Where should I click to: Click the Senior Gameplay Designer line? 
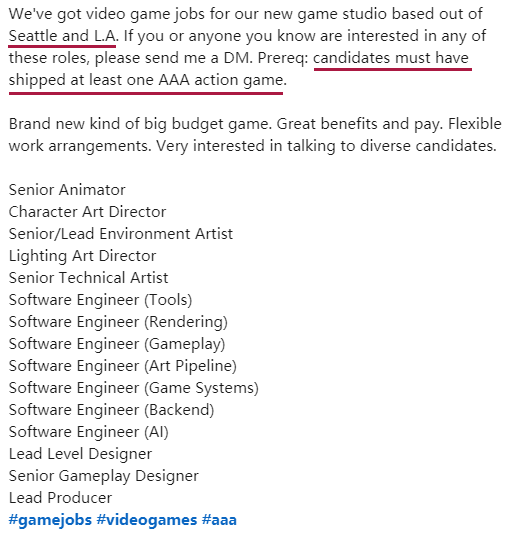pyautogui.click(x=103, y=476)
